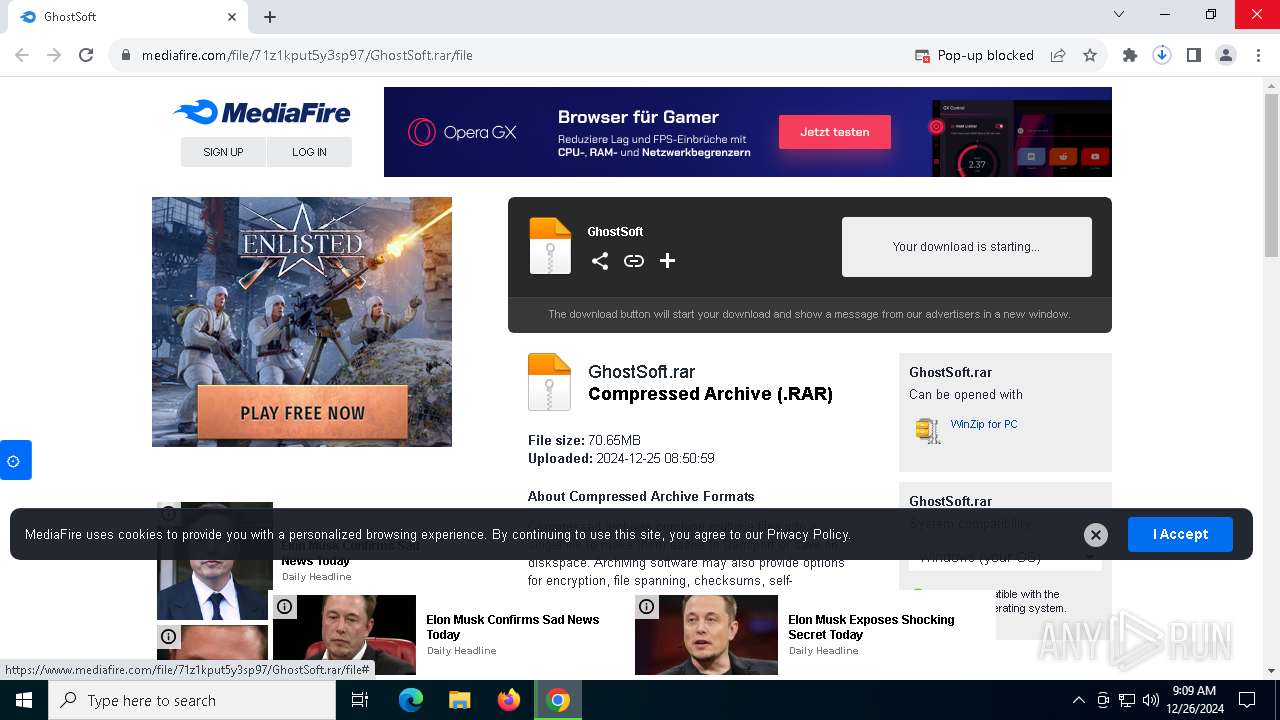This screenshot has width=1280, height=720.
Task: Copy link to GhostSoft file
Action: tap(634, 261)
